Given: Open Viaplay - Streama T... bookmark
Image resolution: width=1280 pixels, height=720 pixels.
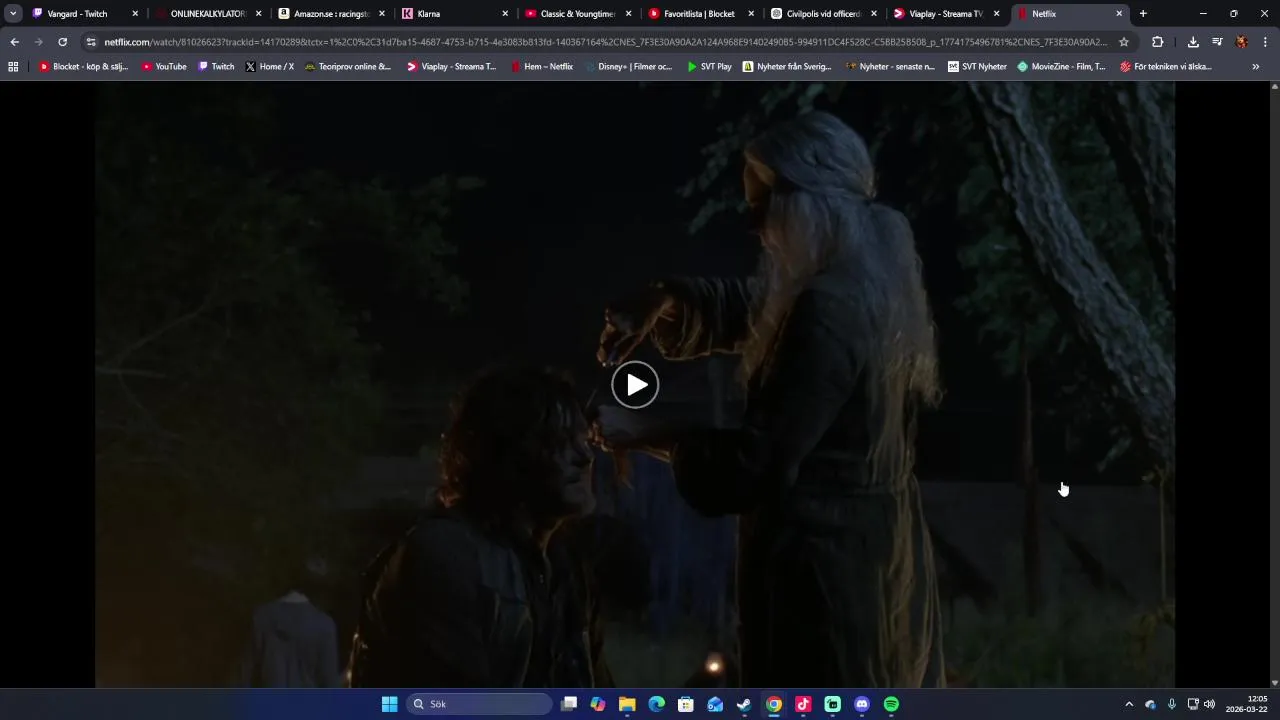Looking at the screenshot, I should [x=452, y=67].
